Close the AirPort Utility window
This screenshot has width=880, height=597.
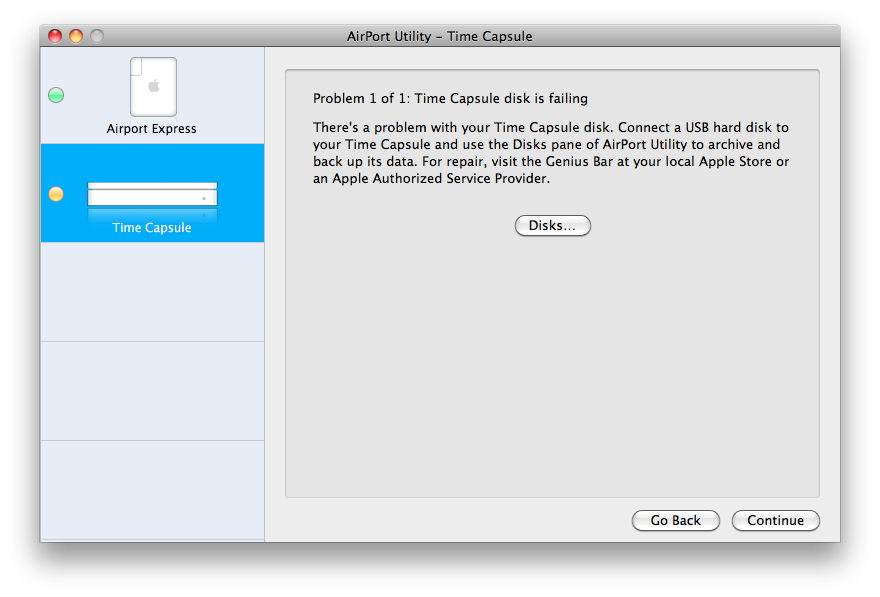point(55,36)
